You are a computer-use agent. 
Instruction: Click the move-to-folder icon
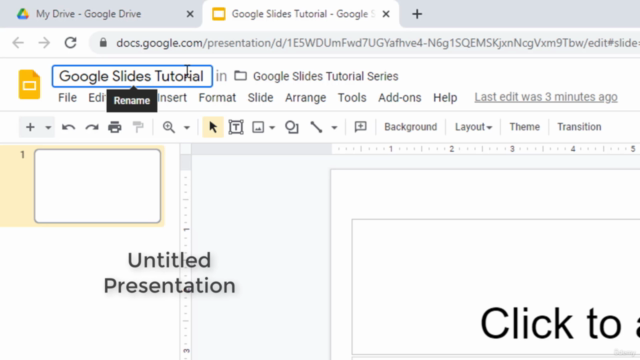[240, 76]
